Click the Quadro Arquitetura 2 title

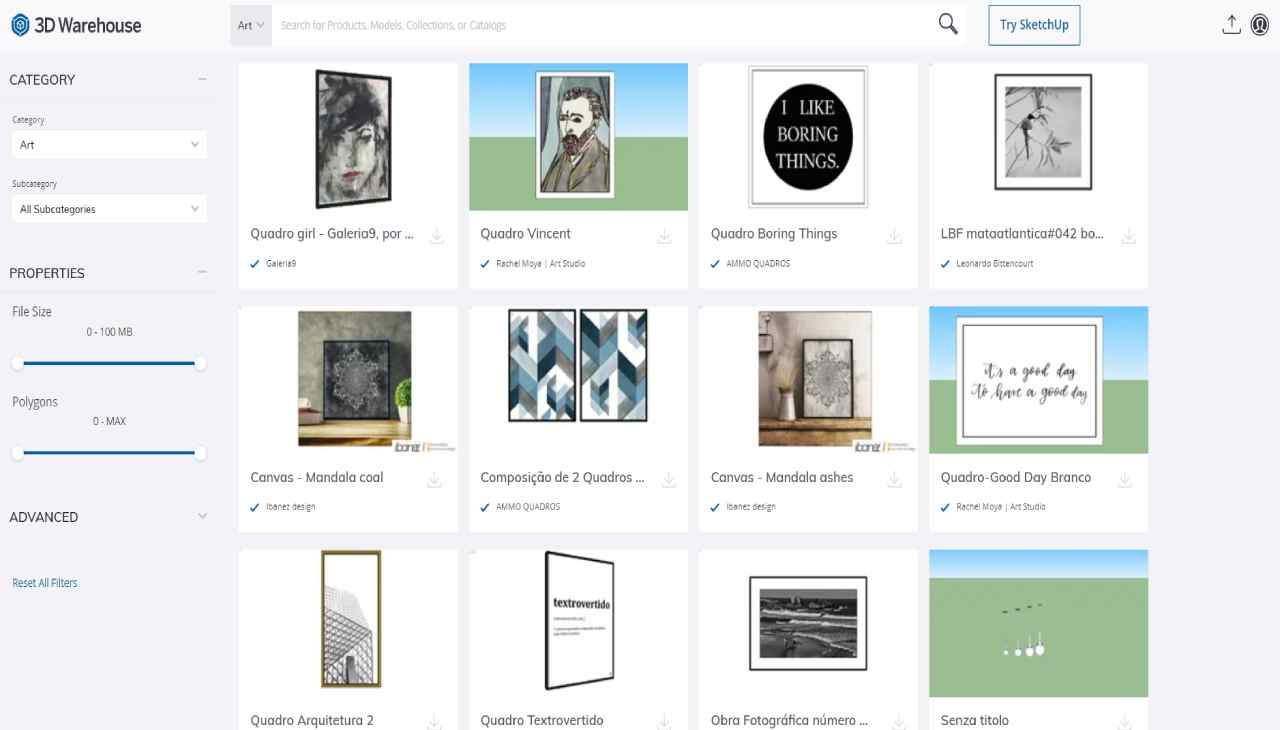[312, 721]
